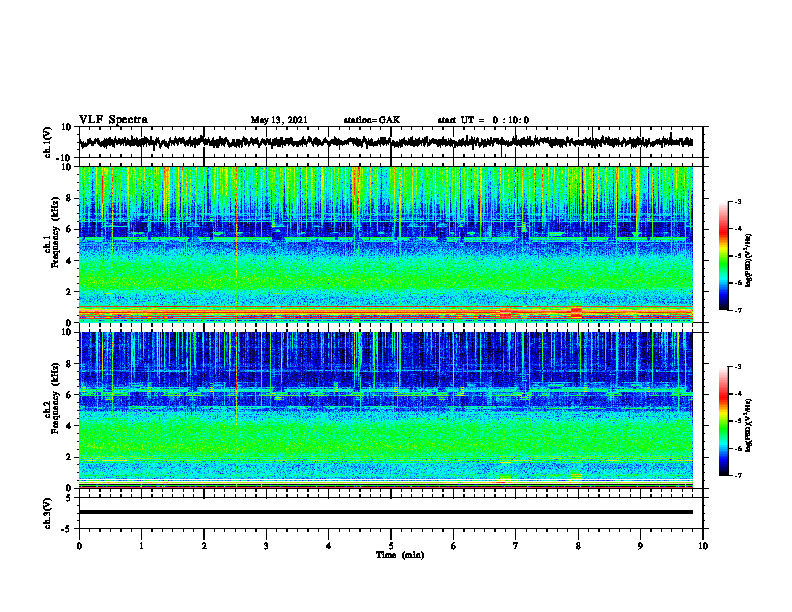Click the "-3" label on the ch.1 color bar
The height and width of the screenshot is (612, 792).
pyautogui.click(x=737, y=201)
